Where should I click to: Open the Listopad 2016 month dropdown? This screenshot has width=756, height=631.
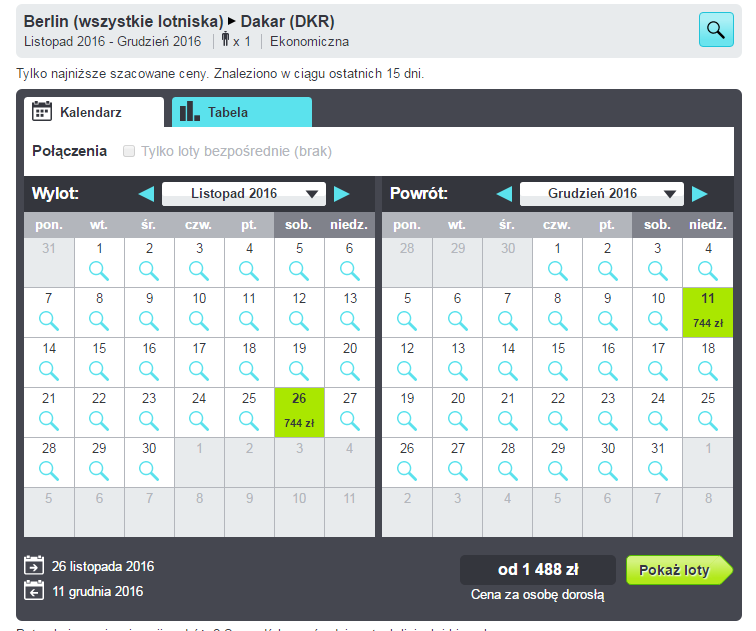point(244,194)
